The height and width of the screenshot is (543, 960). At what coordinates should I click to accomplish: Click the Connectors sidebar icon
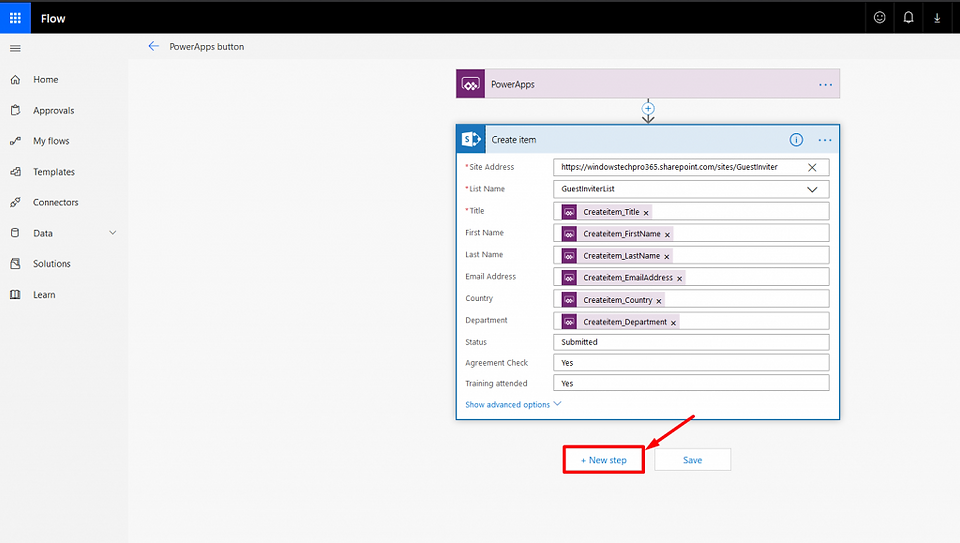pyautogui.click(x=15, y=202)
